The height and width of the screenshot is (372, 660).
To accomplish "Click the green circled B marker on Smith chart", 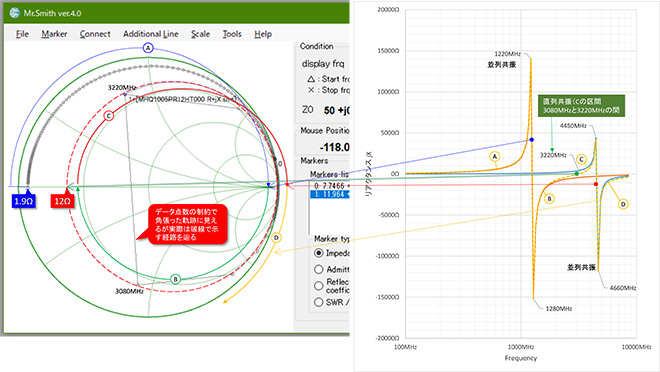I will click(176, 279).
